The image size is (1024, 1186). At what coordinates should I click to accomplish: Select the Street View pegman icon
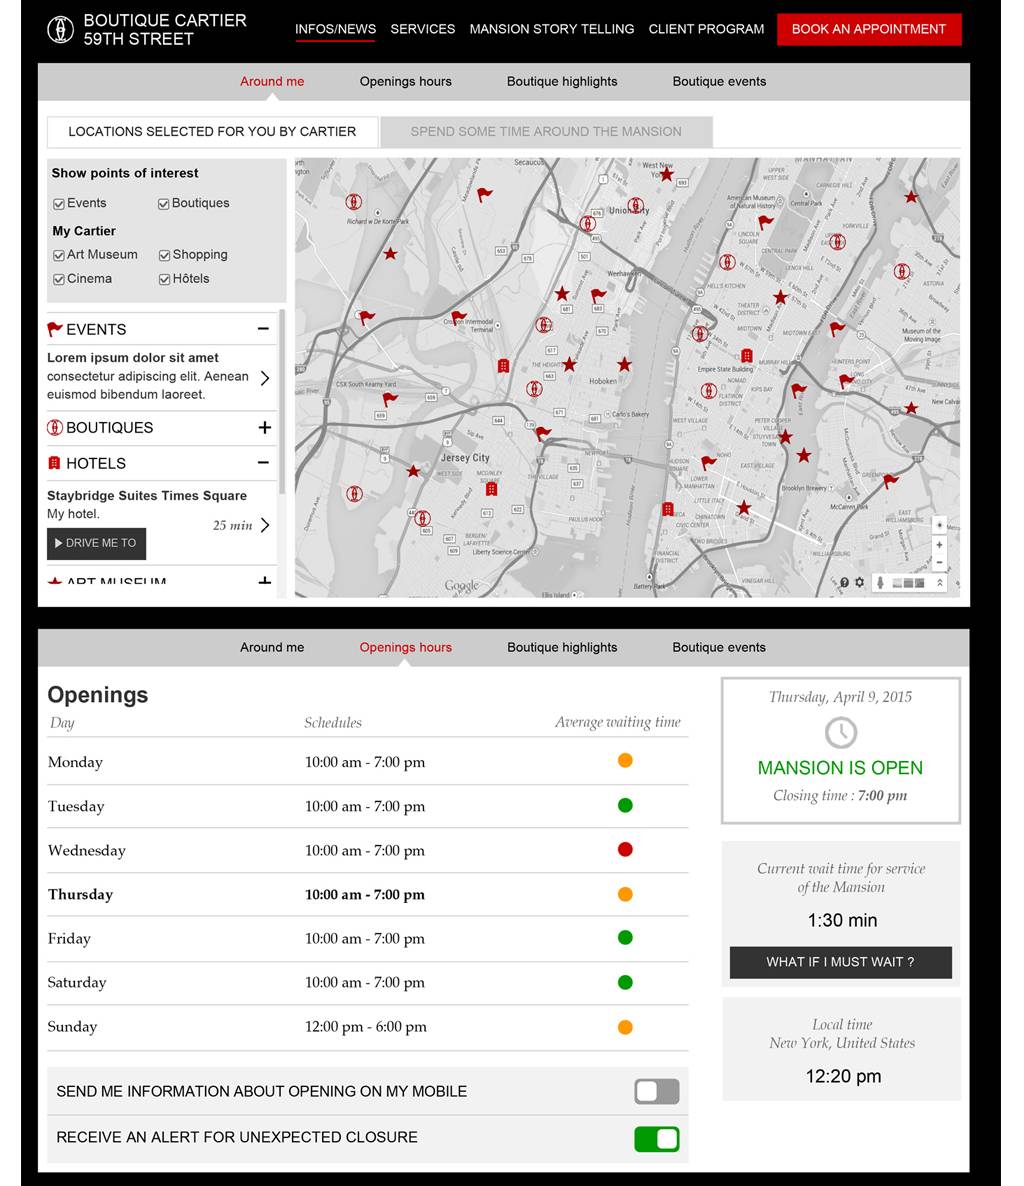(x=881, y=583)
